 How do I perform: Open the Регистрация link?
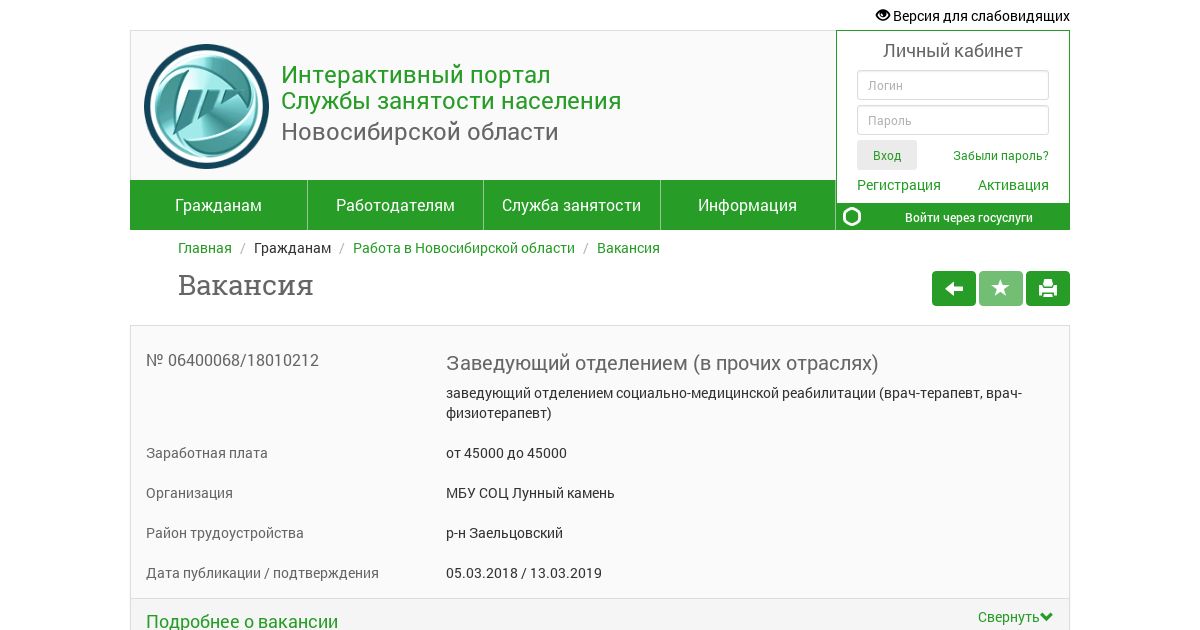pos(899,185)
